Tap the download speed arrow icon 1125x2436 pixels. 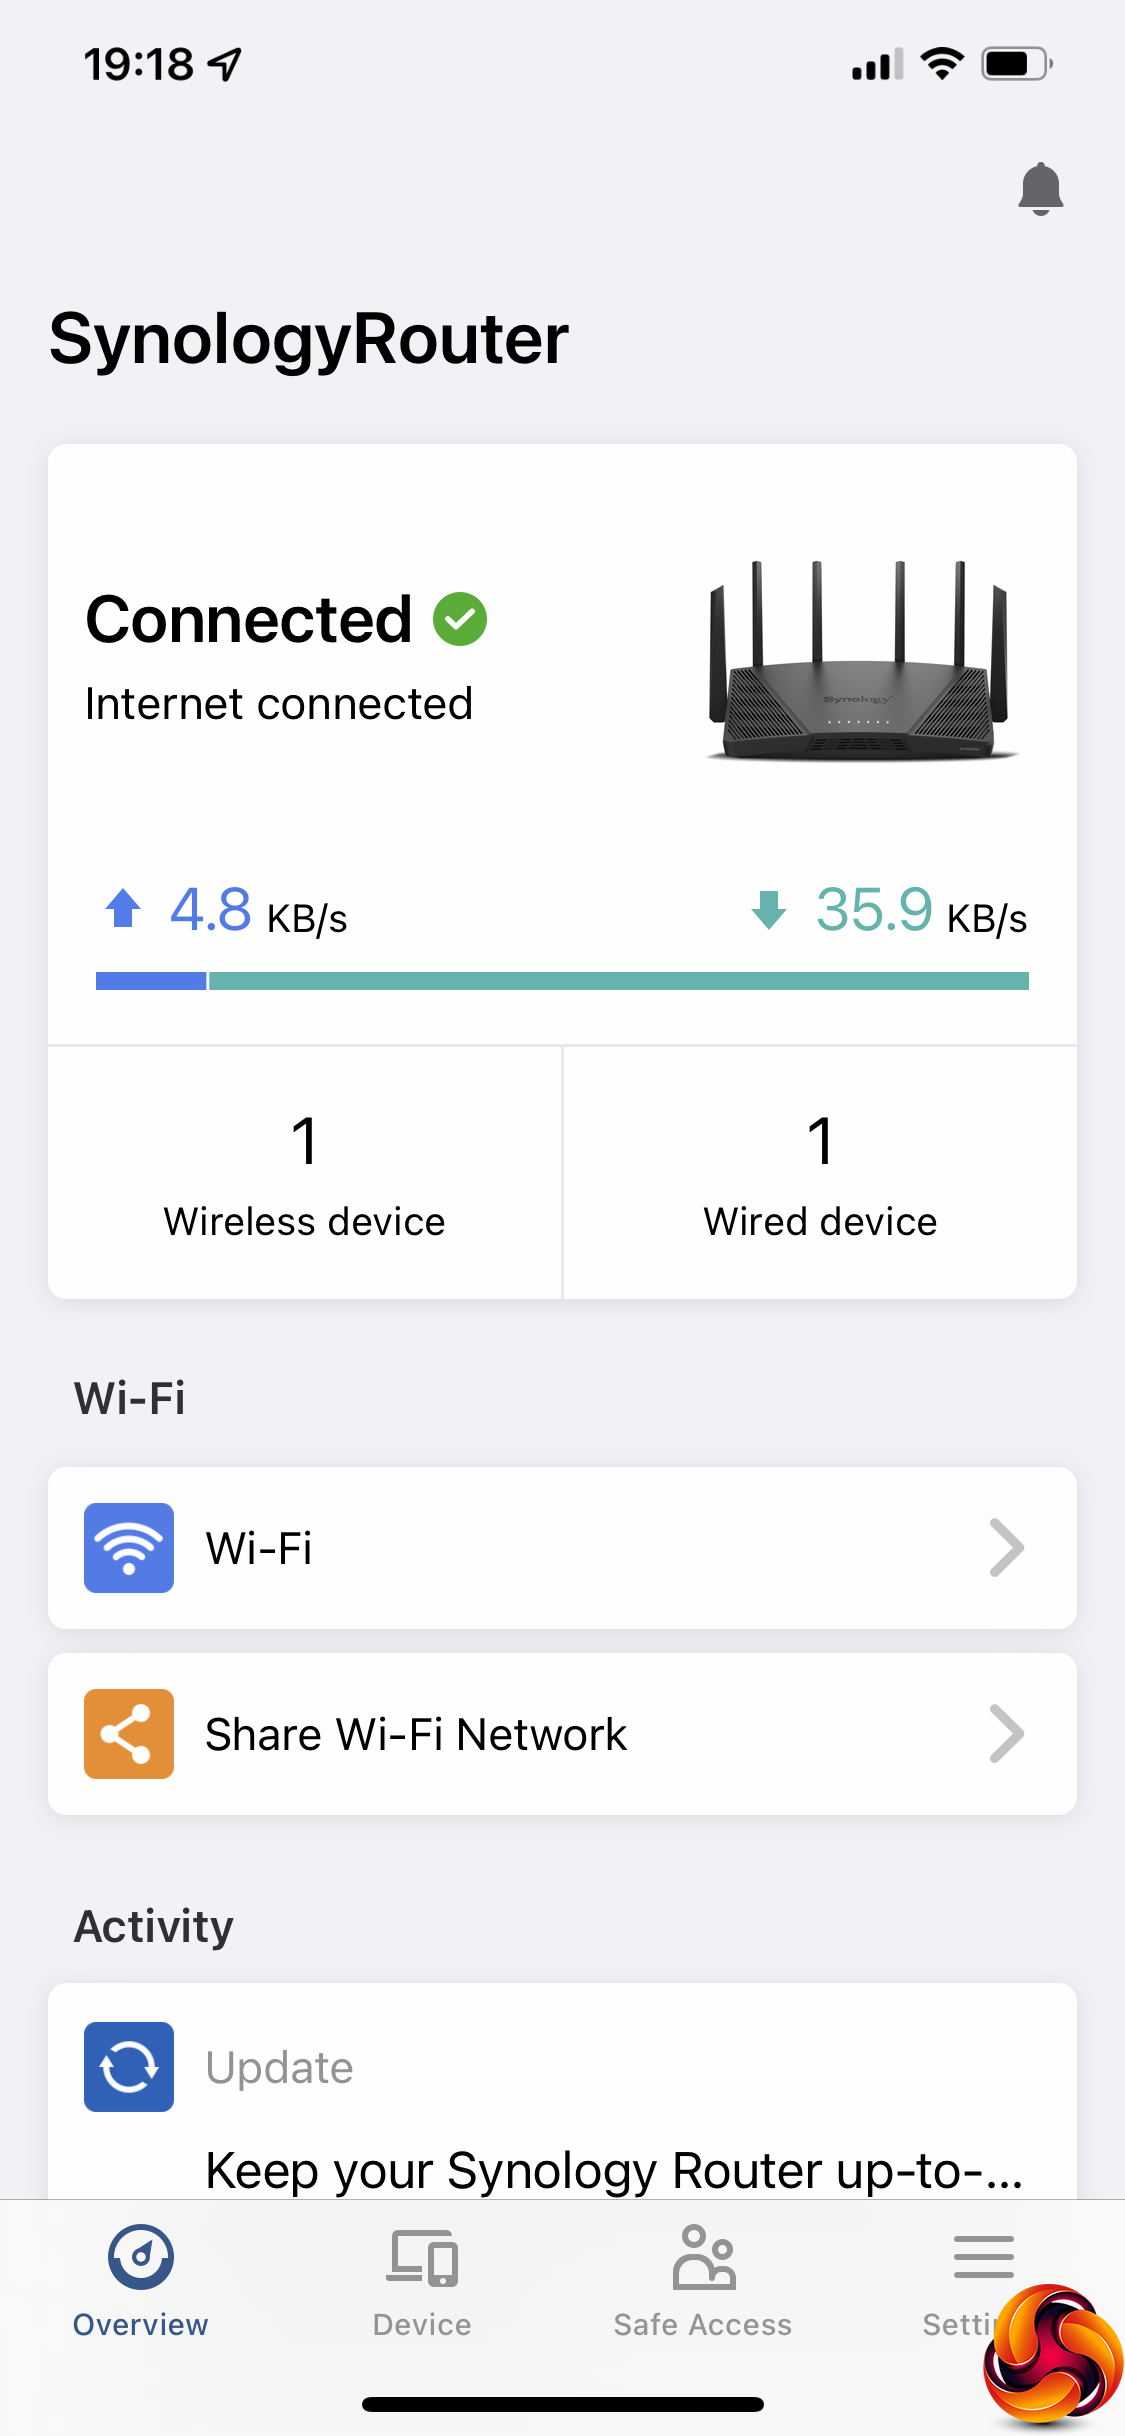click(x=769, y=909)
